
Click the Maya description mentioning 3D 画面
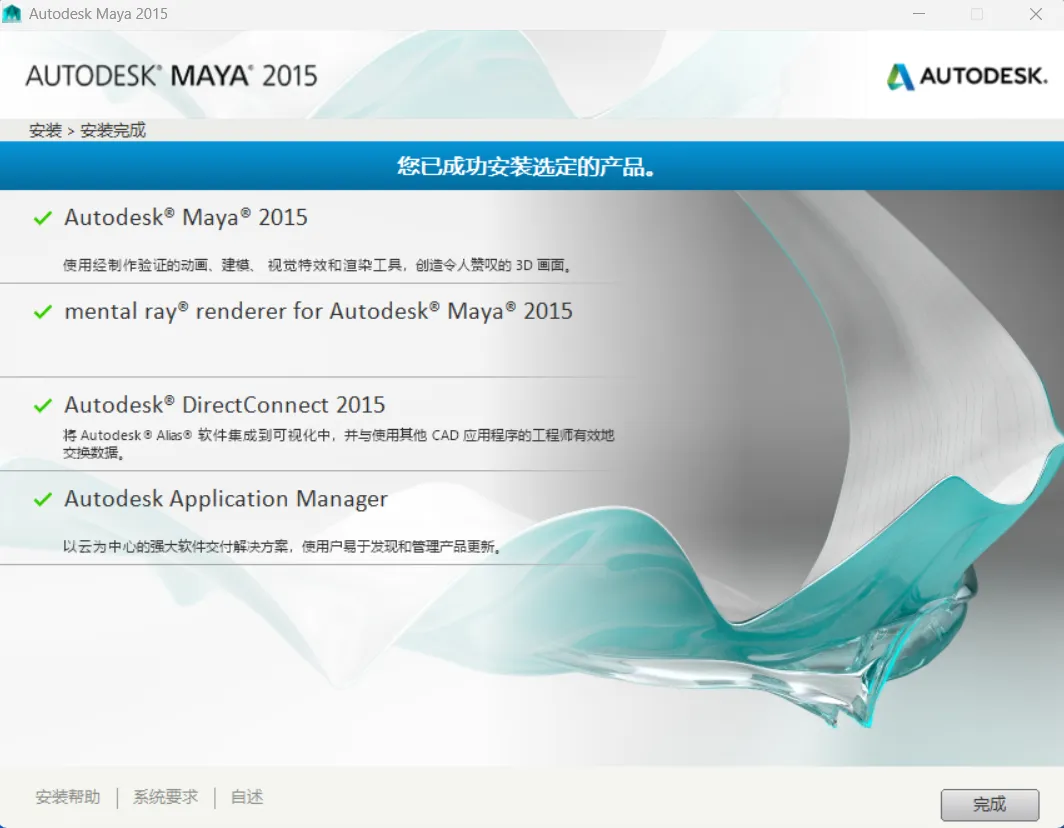click(x=318, y=265)
